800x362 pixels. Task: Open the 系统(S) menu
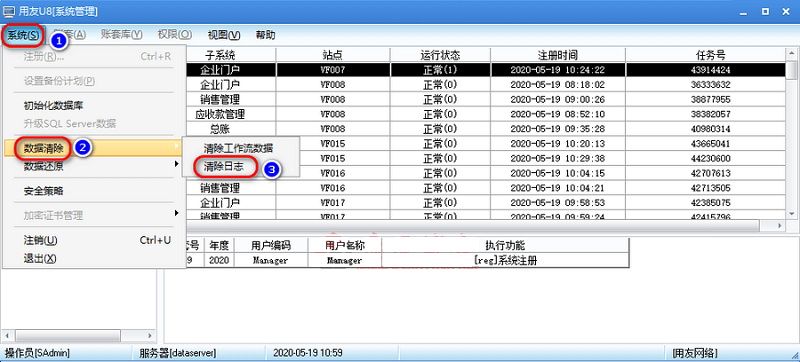(23, 35)
